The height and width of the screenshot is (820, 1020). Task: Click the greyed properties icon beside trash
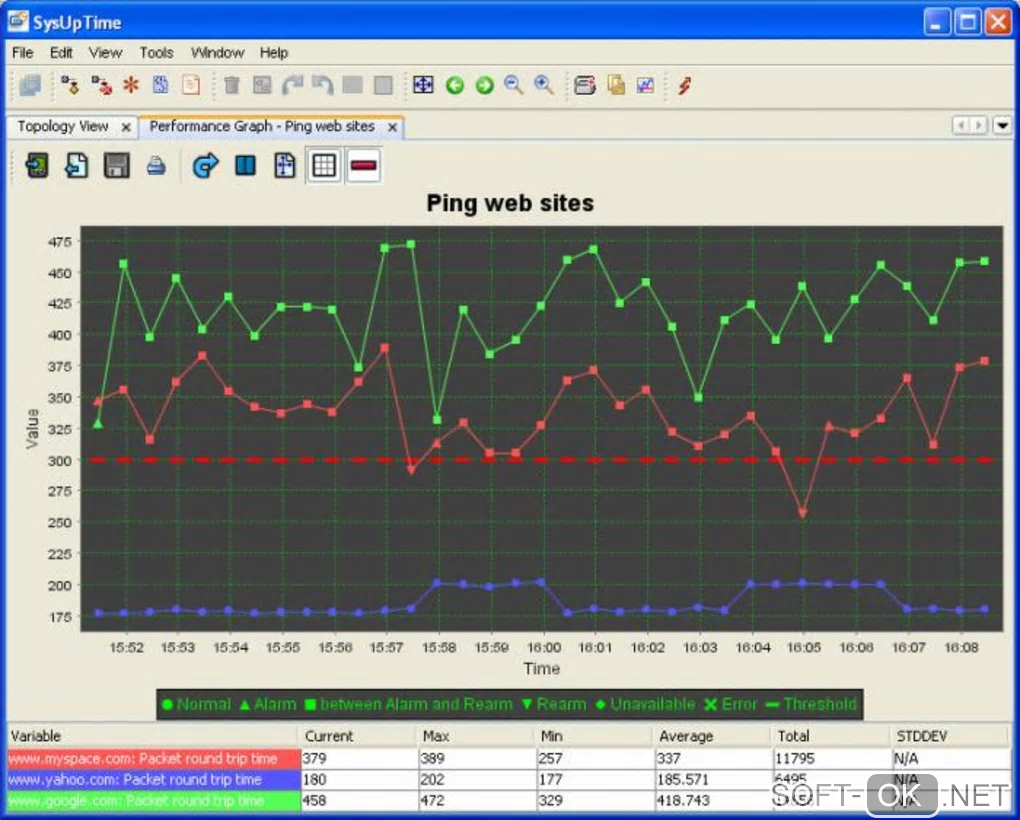click(x=262, y=85)
